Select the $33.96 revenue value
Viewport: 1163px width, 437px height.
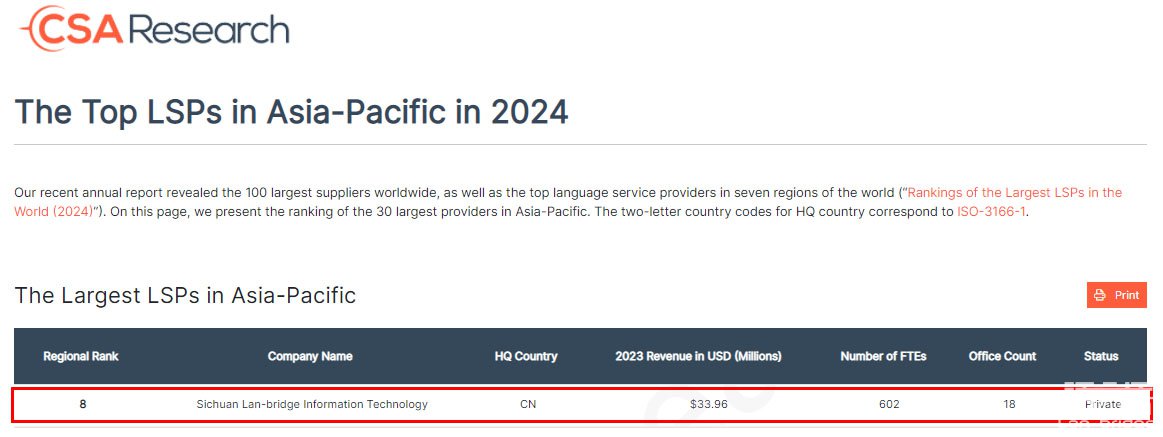click(x=708, y=404)
